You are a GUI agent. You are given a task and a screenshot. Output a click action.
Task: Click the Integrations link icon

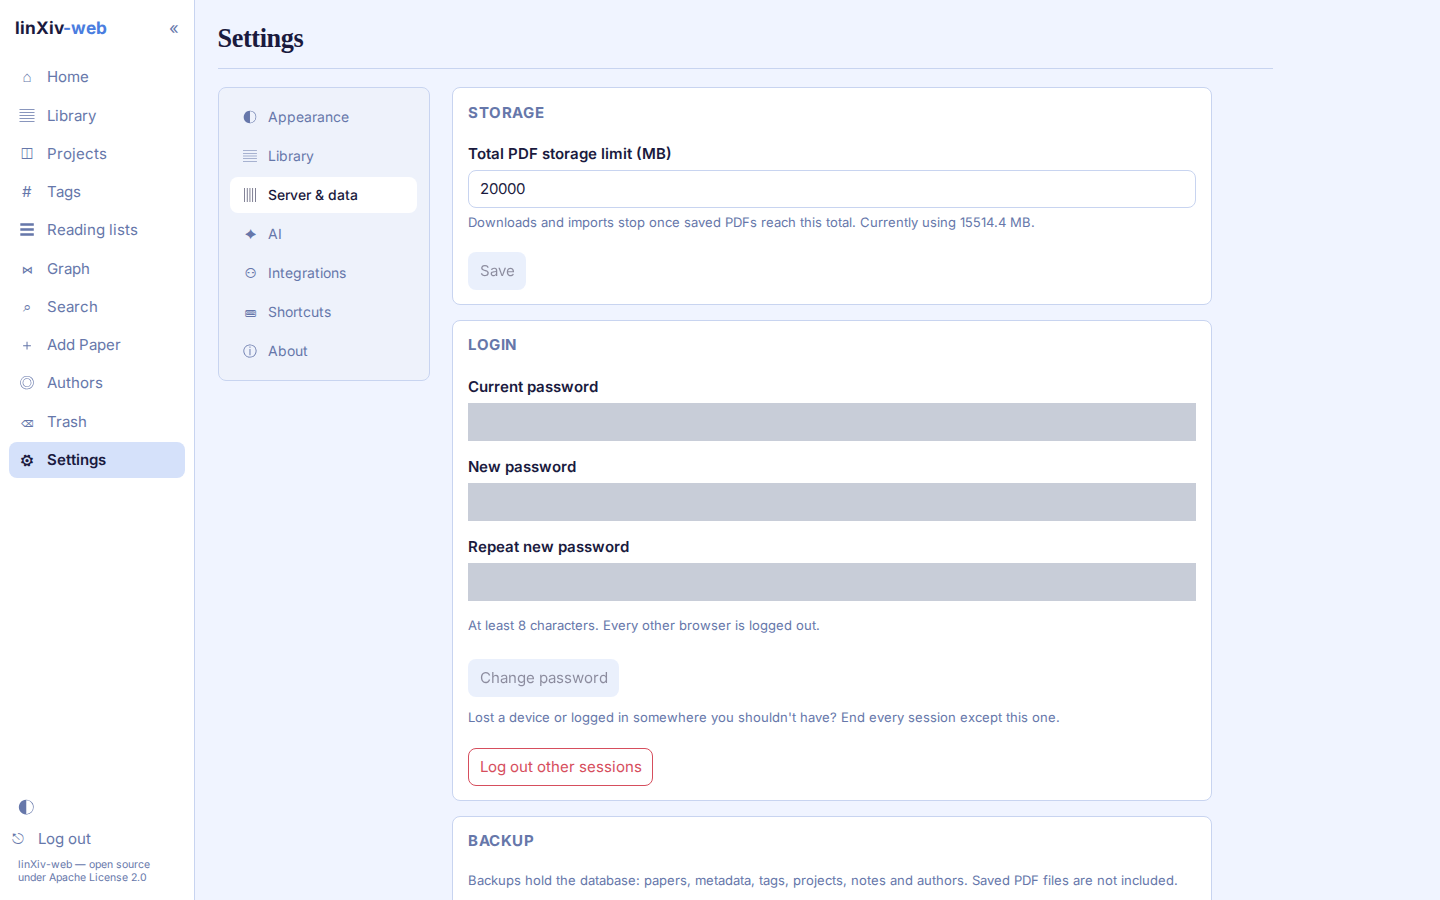[250, 273]
